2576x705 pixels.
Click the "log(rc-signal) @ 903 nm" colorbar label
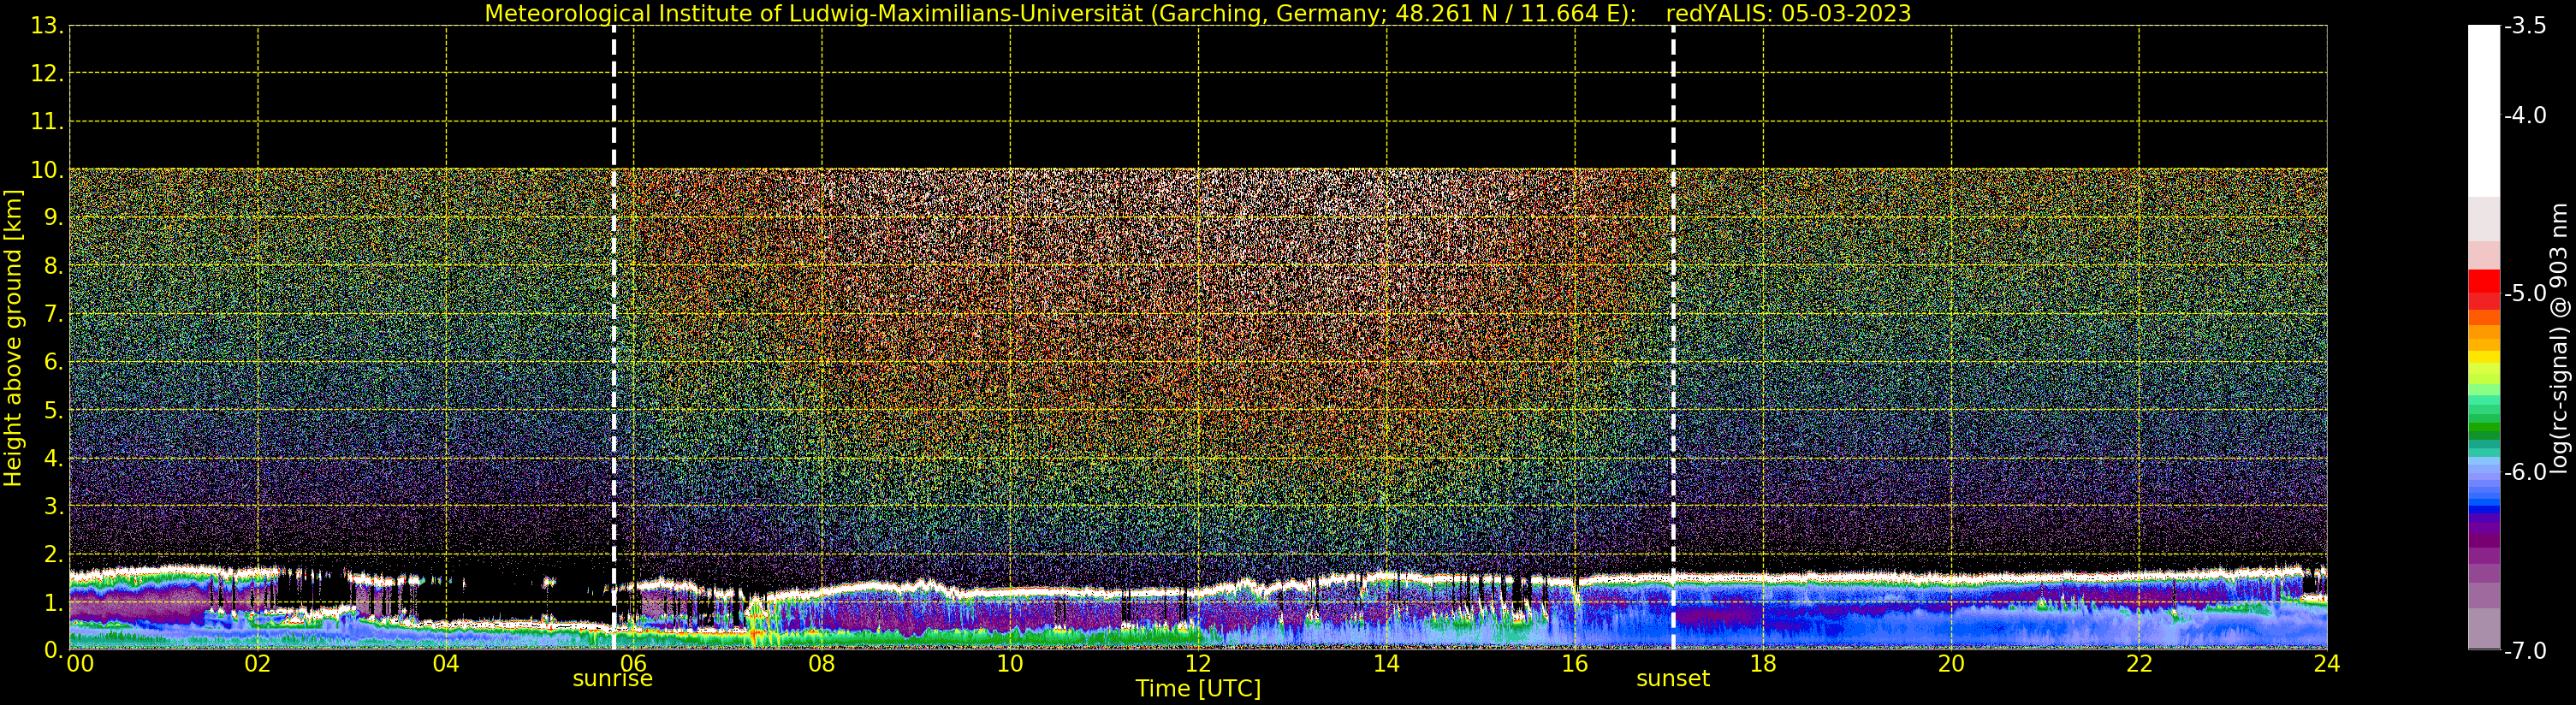pos(2560,338)
